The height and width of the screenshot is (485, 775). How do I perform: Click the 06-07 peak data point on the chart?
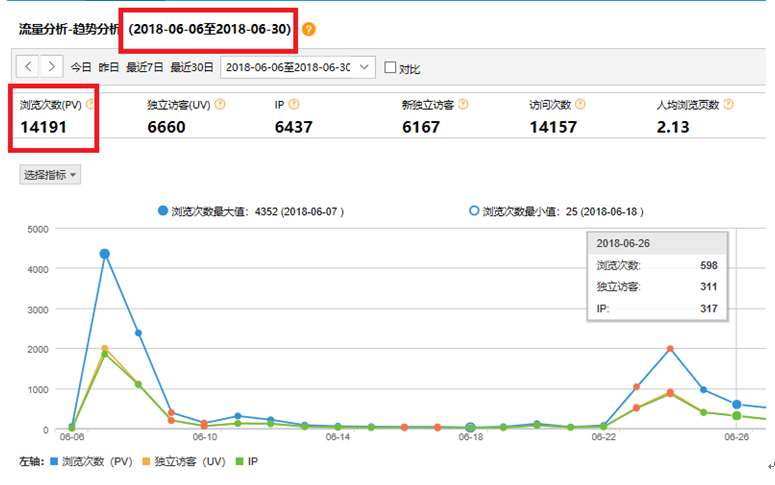[104, 254]
